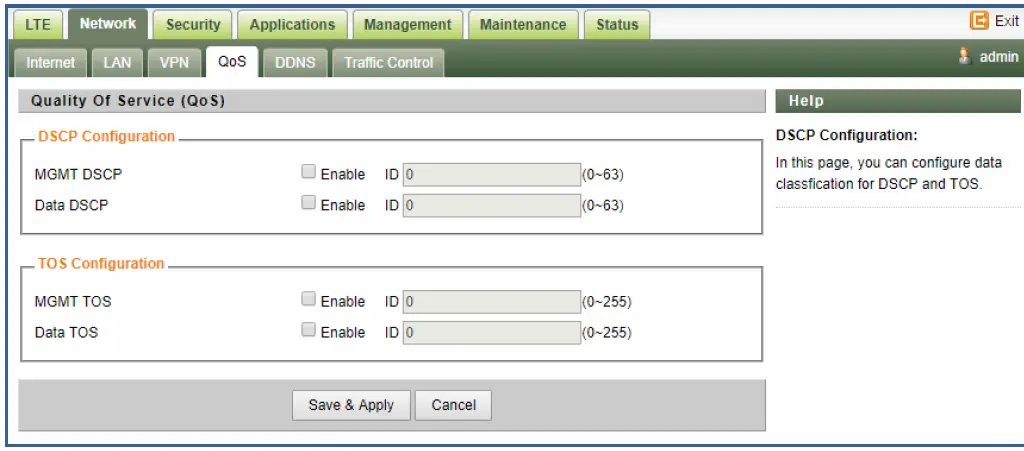Enable the Data DSCP checkbox
Image resolution: width=1024 pixels, height=451 pixels.
coord(309,203)
